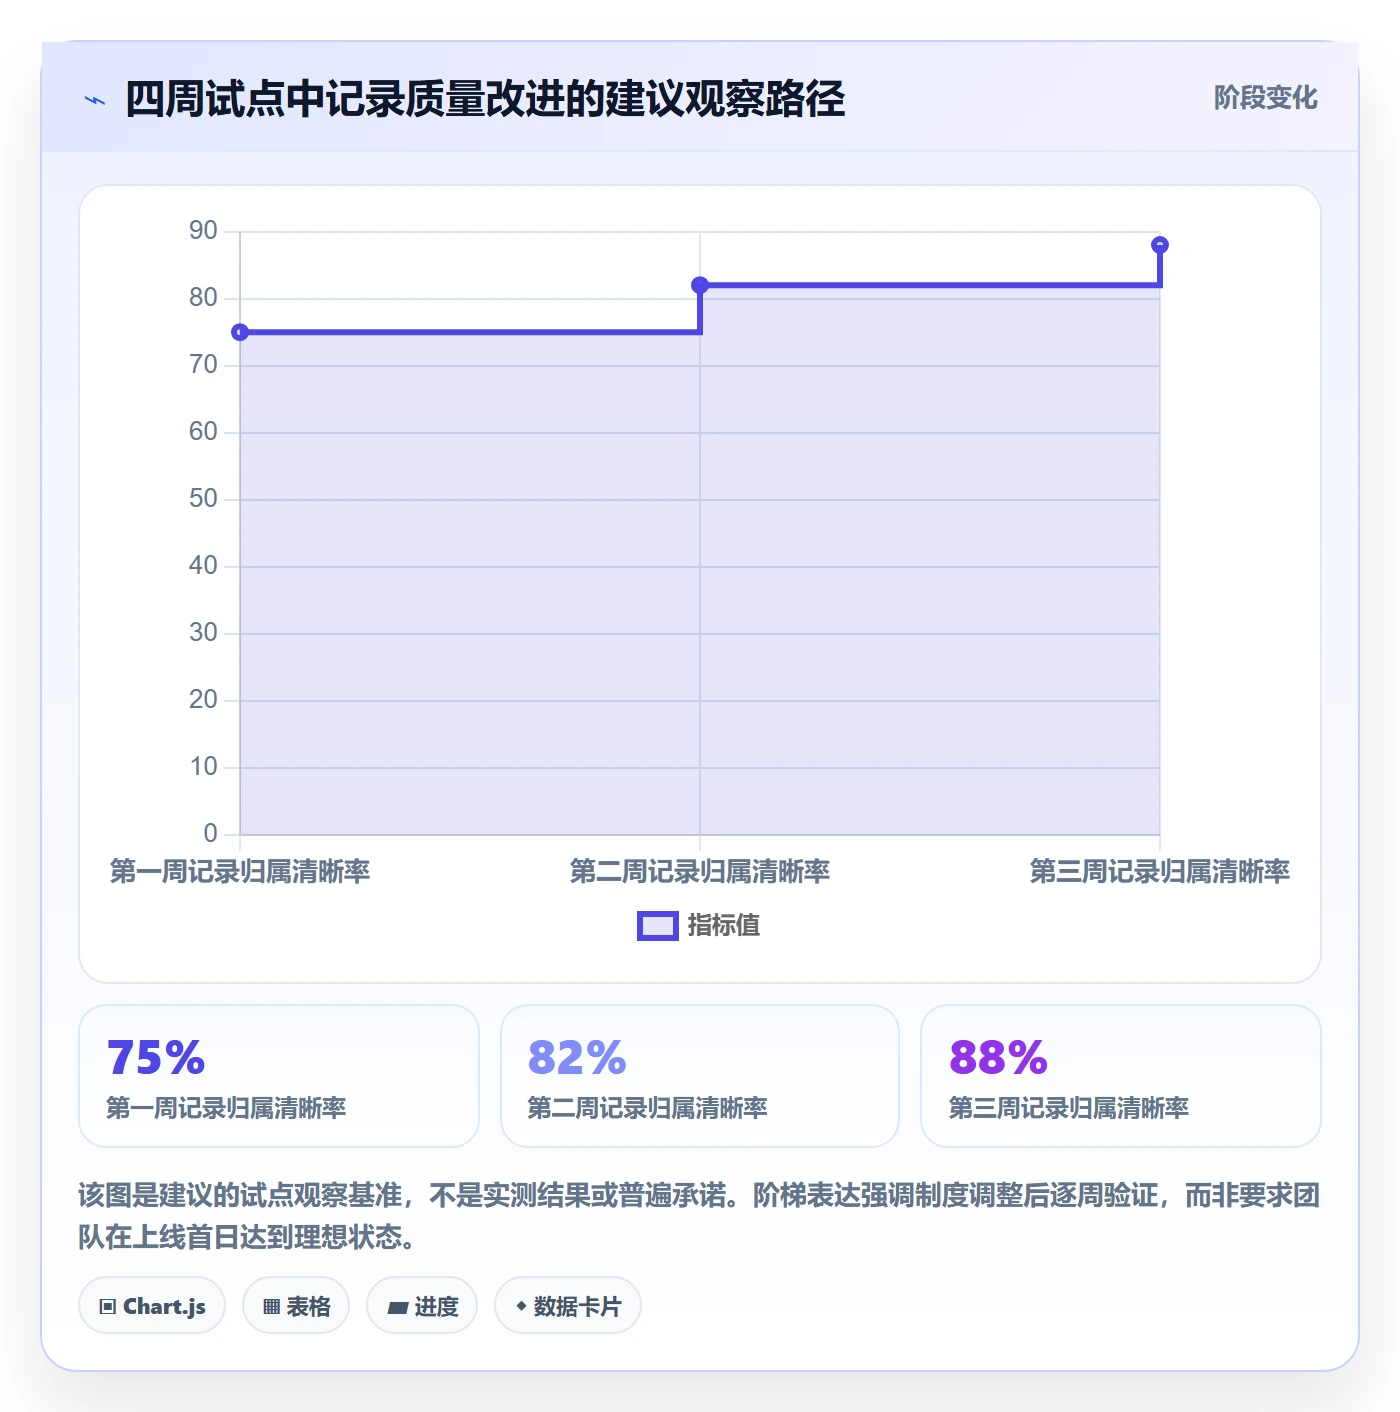Select the third-week data point at 88

click(x=1160, y=245)
